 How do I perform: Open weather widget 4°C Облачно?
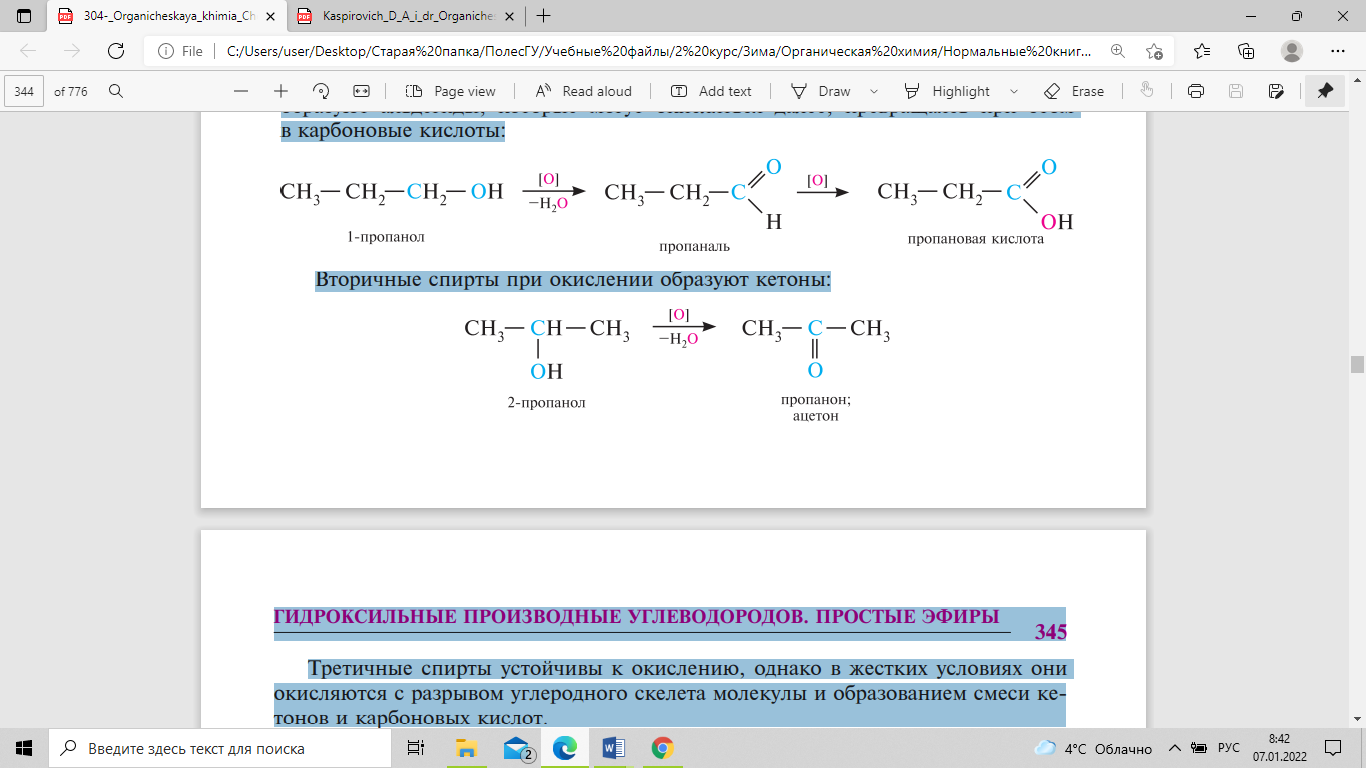tap(1093, 748)
